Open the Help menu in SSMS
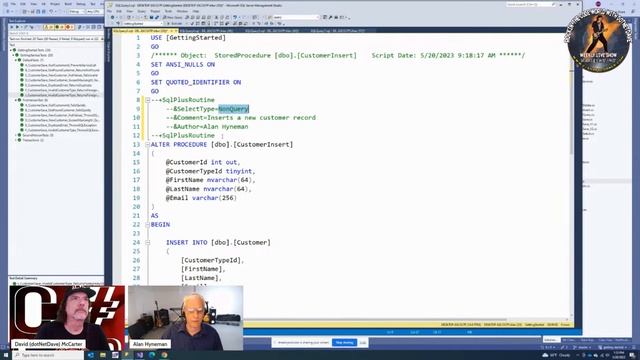Viewport: 640px width, 360px height. tap(196, 11)
